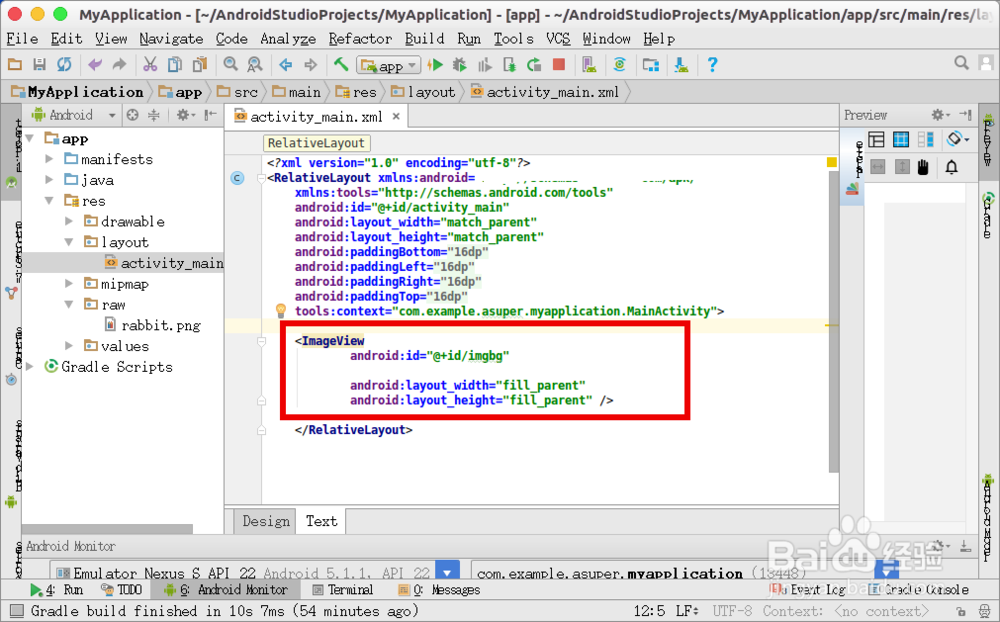This screenshot has height=622, width=1000.
Task: Open Terminal tool window button
Action: [343, 590]
